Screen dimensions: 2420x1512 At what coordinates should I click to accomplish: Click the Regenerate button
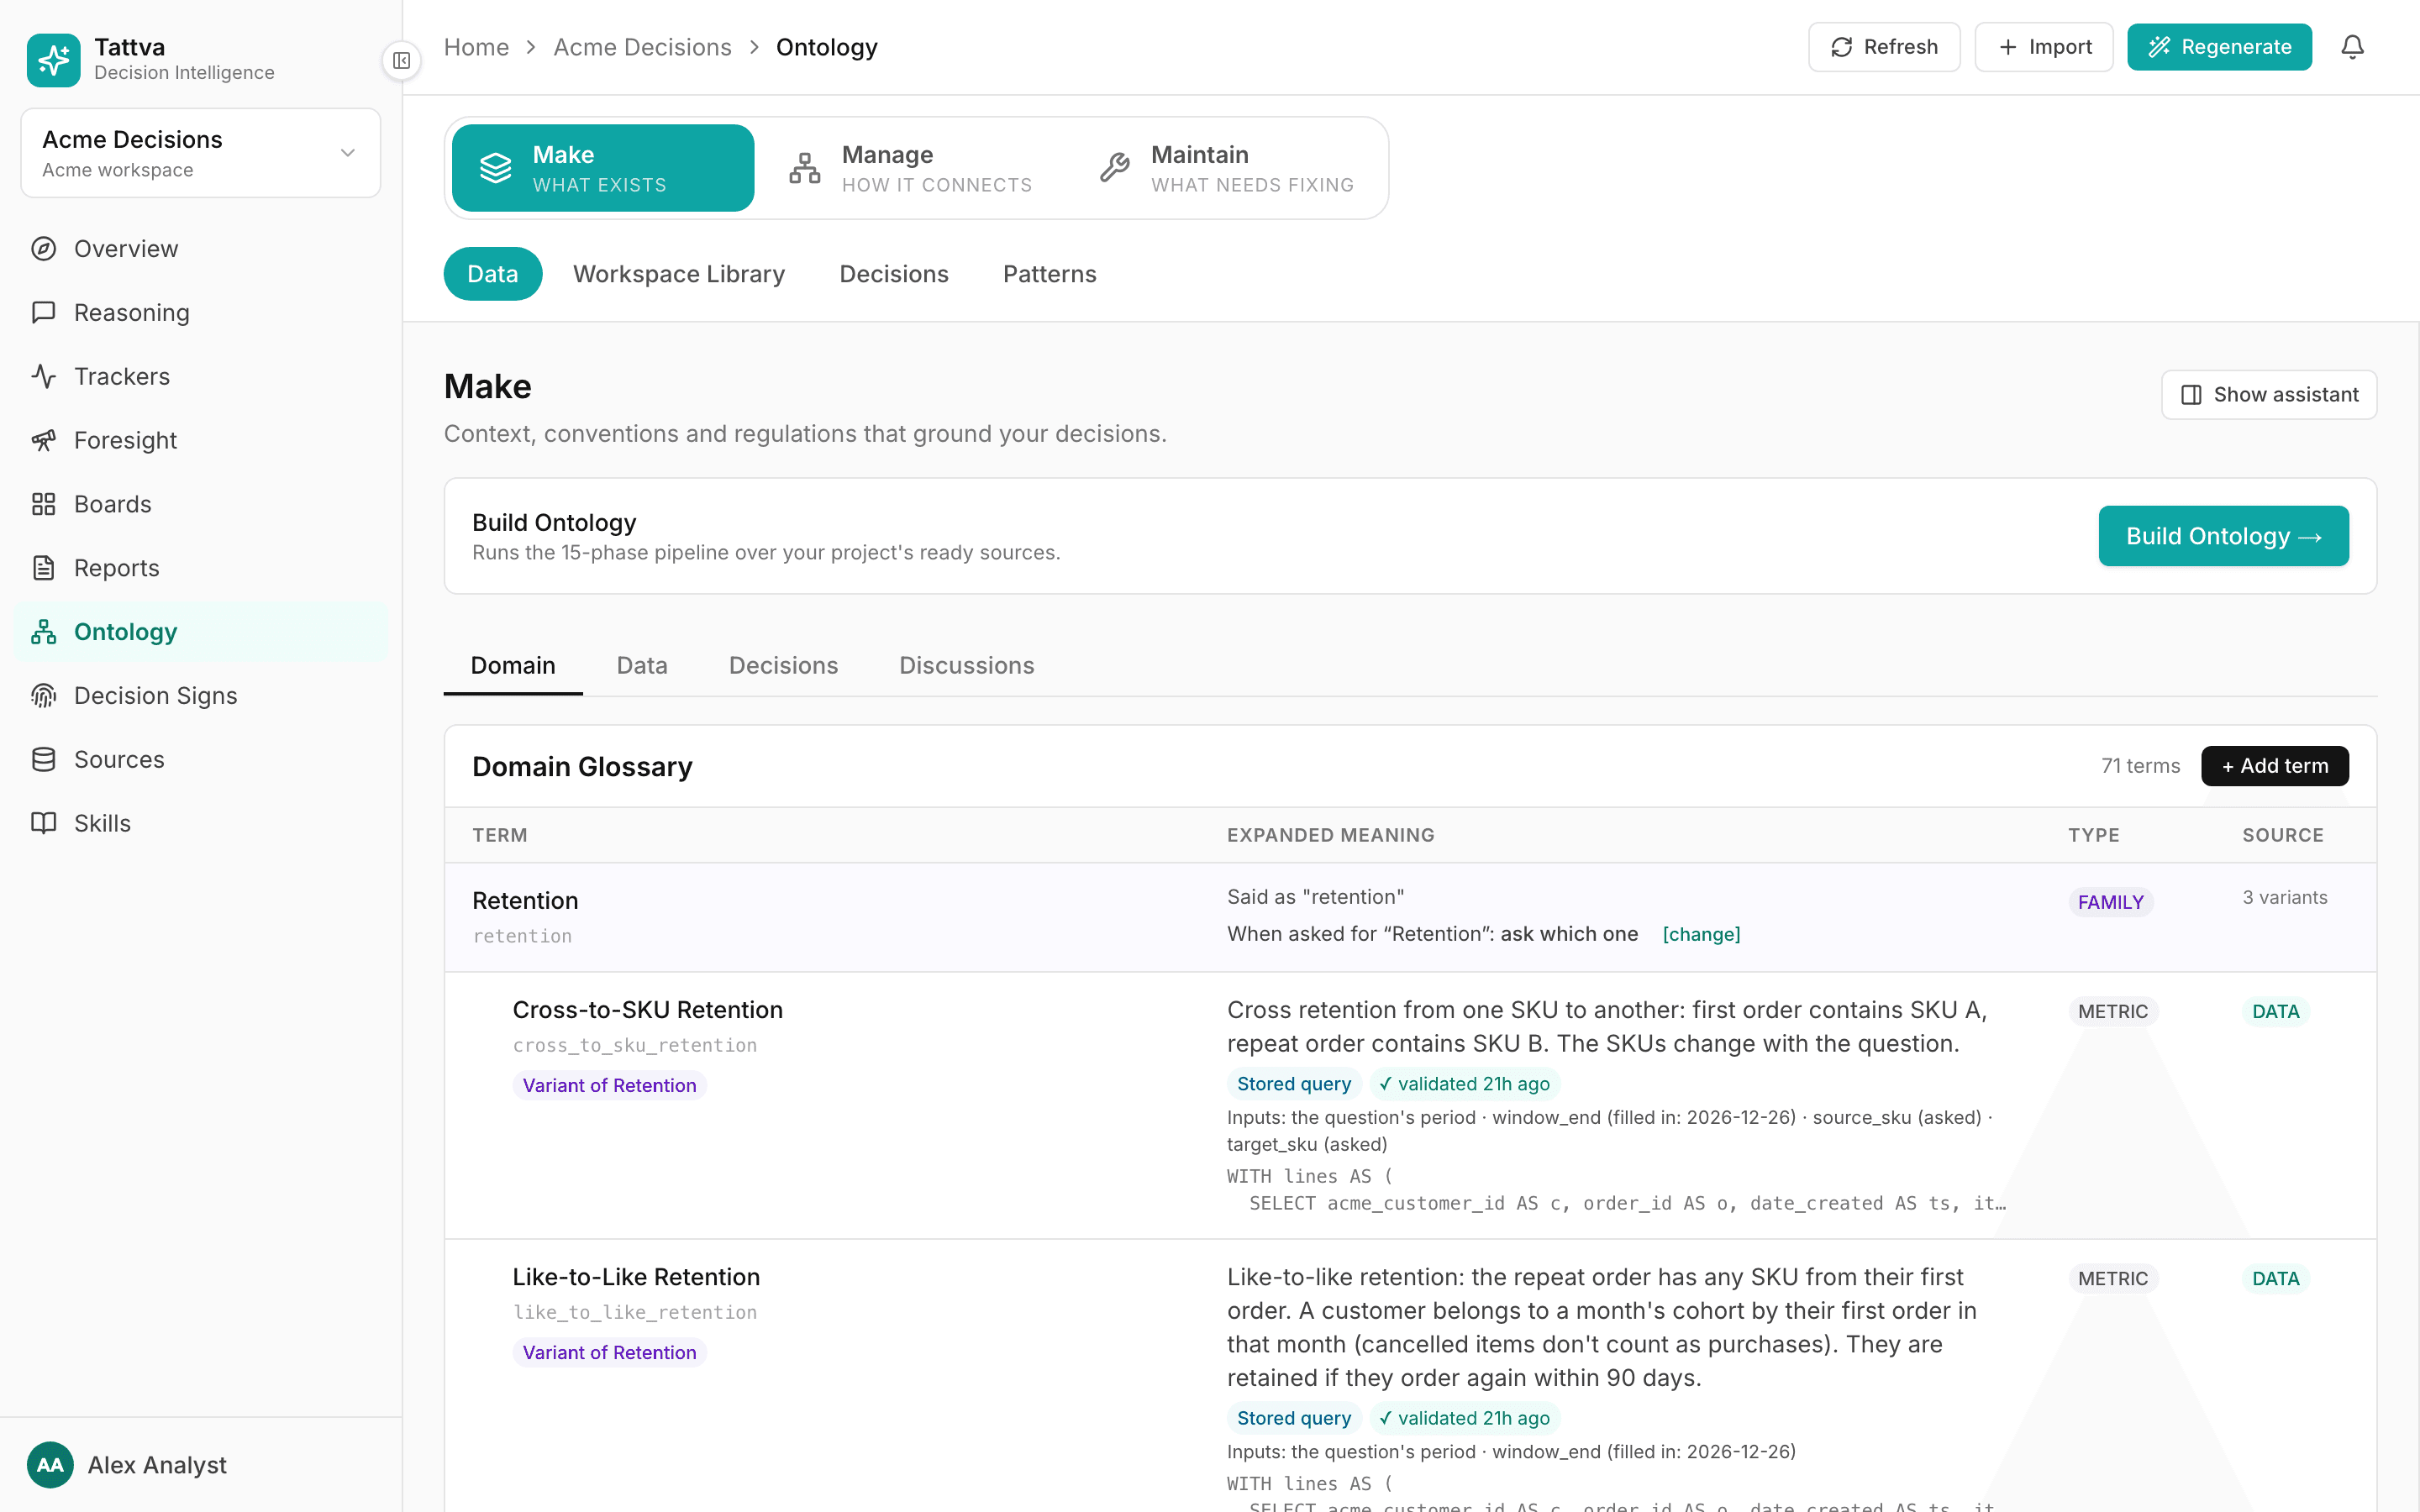[x=2219, y=47]
